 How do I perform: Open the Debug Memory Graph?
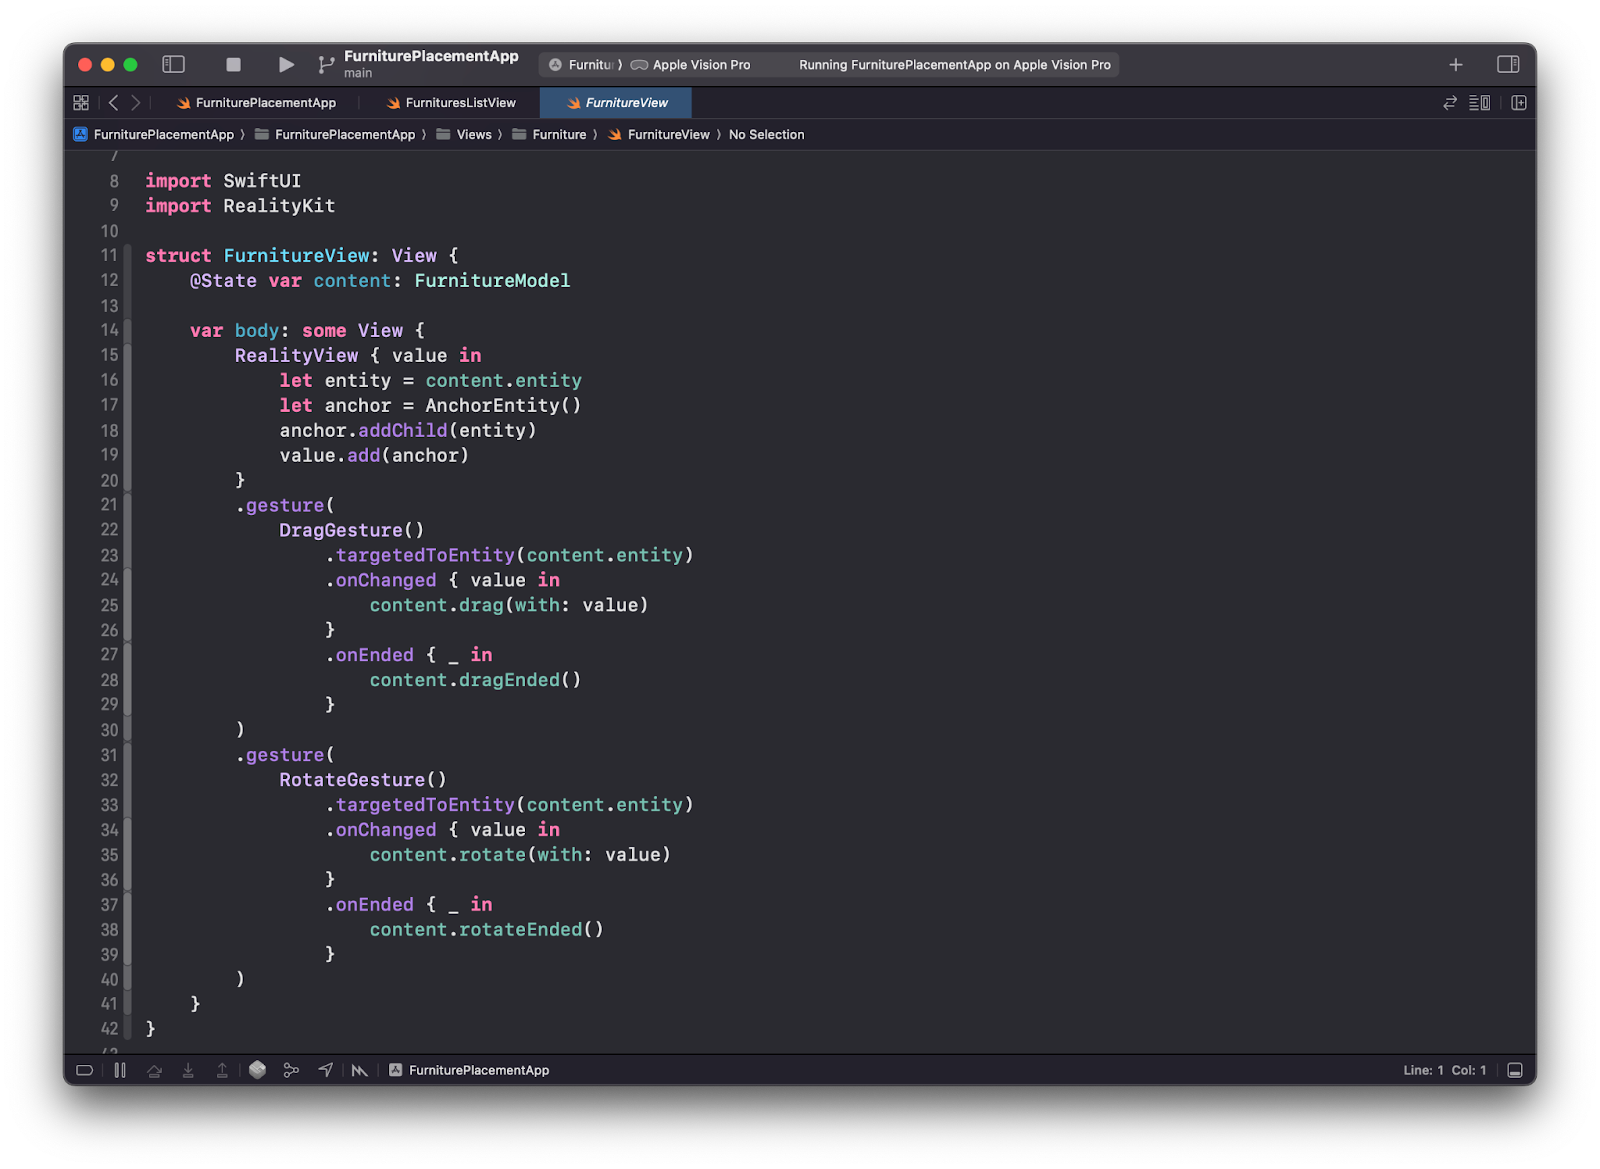291,1070
